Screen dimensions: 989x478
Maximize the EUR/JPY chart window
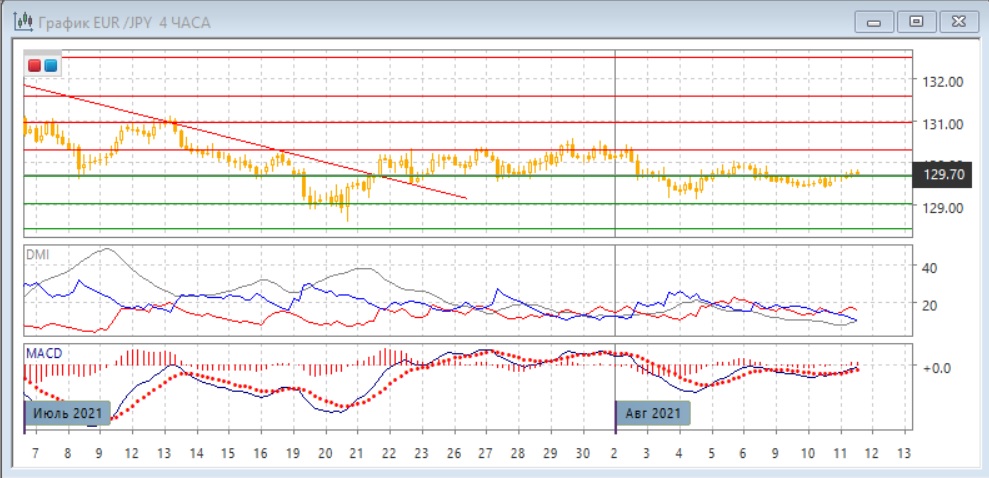click(x=915, y=20)
